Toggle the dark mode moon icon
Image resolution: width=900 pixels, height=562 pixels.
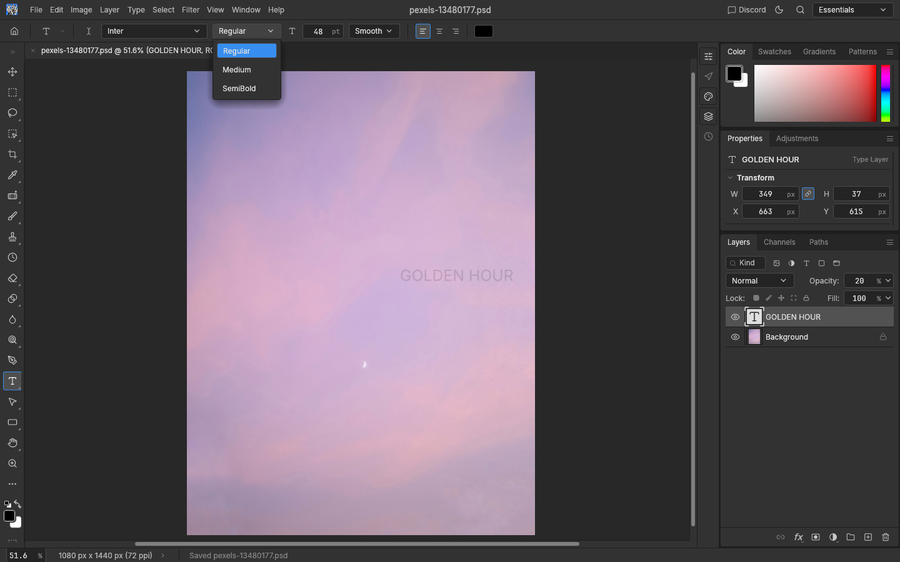(779, 10)
